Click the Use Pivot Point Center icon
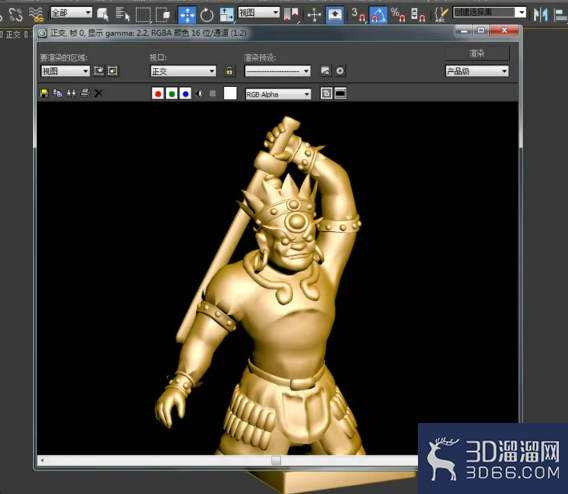This screenshot has height=494, width=568. [x=291, y=15]
